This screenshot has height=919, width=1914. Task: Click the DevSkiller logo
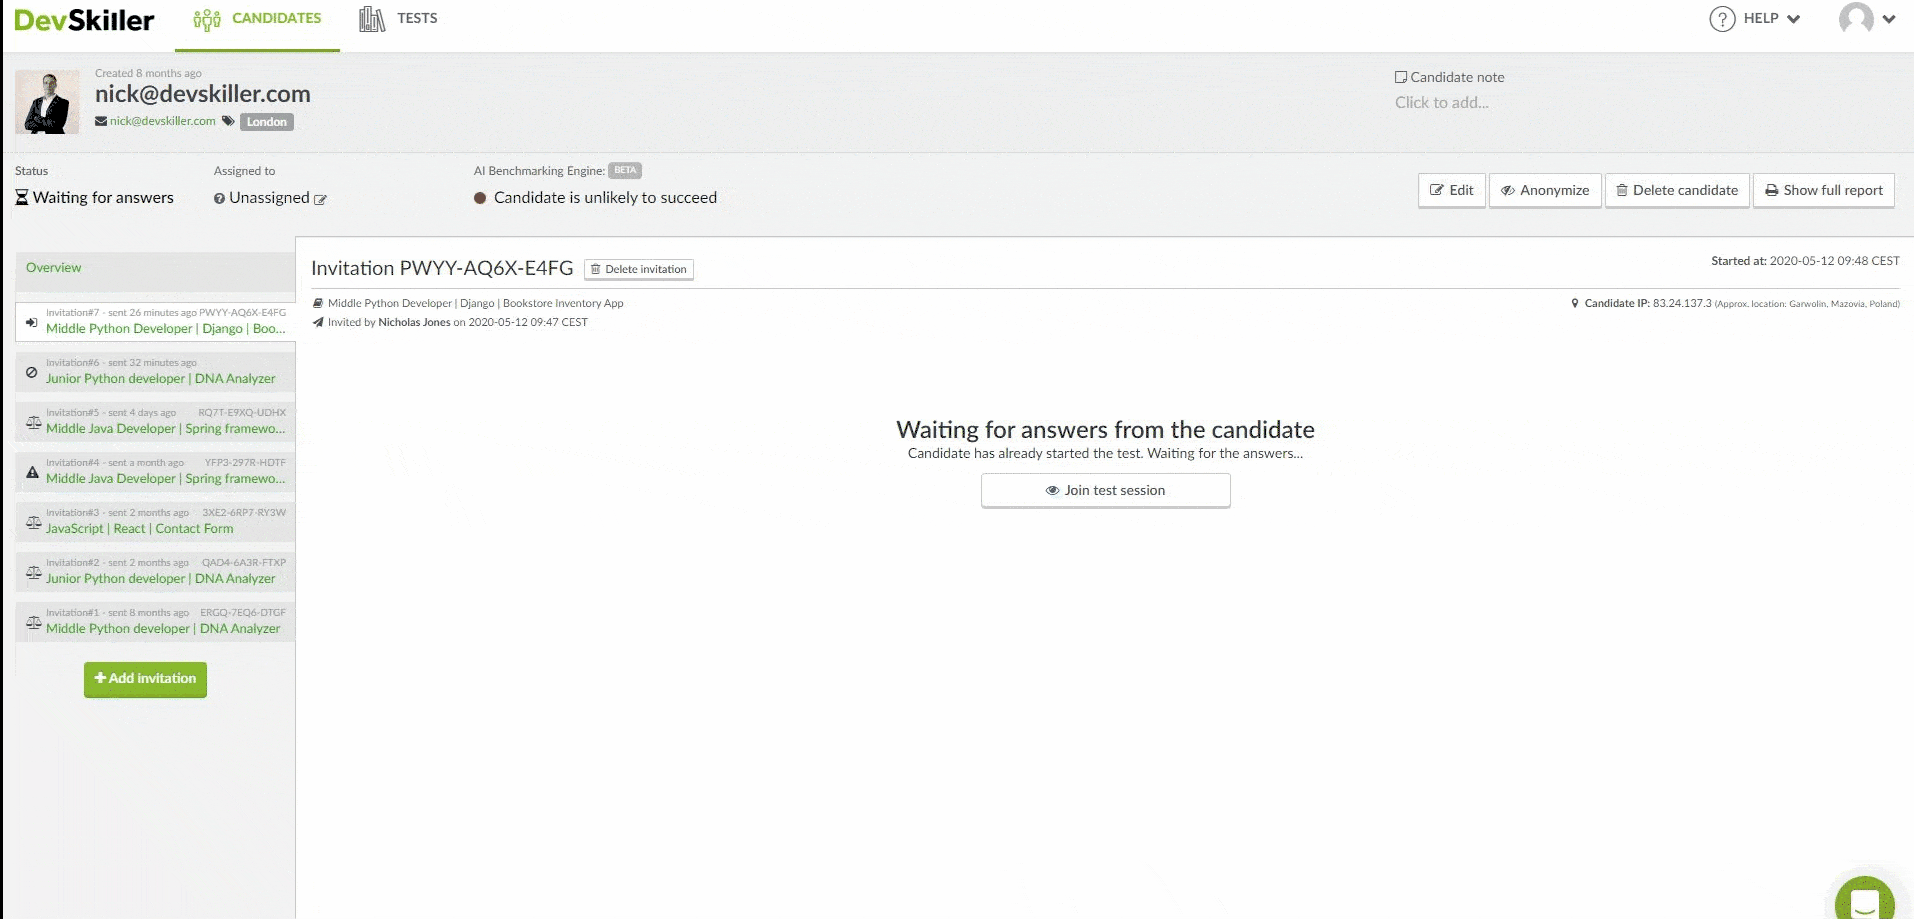click(84, 20)
